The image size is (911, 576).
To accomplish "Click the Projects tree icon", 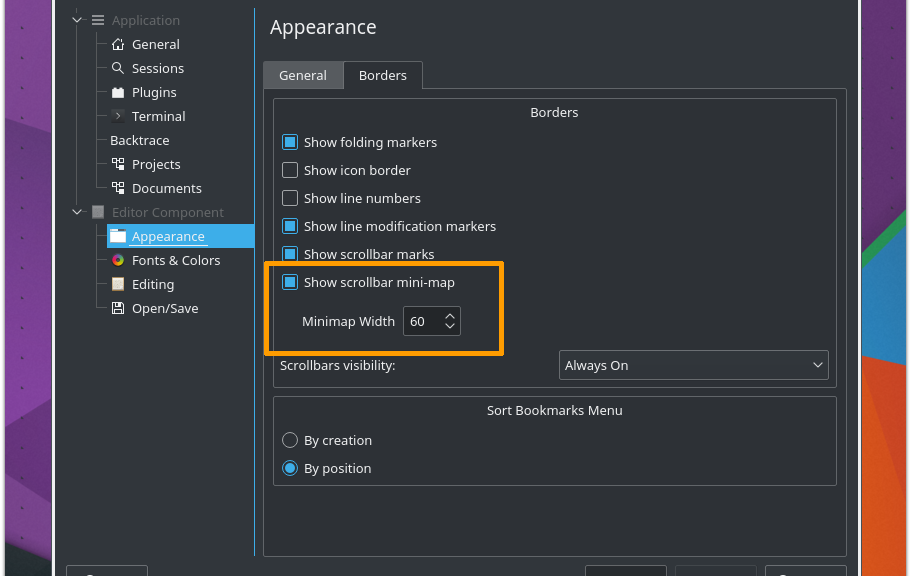I will [118, 164].
